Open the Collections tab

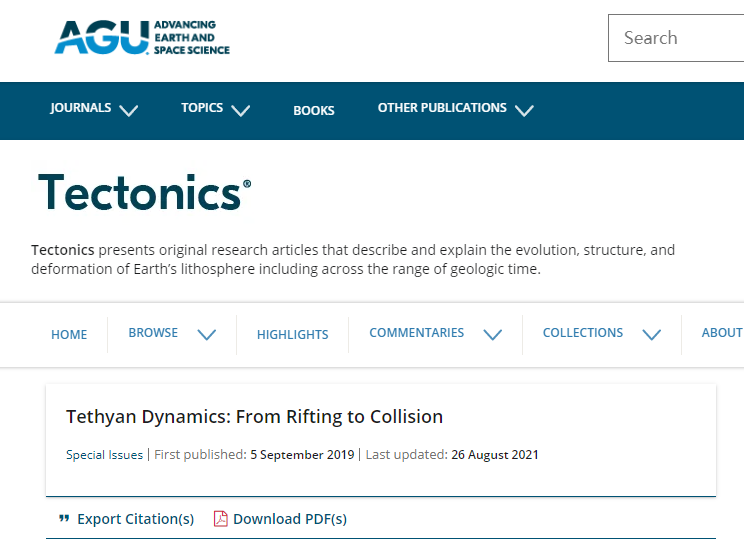[x=583, y=333]
